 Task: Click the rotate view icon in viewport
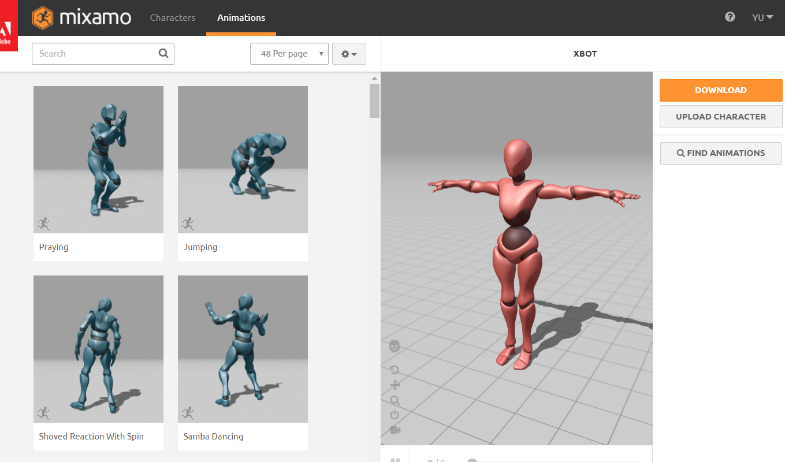coord(395,370)
